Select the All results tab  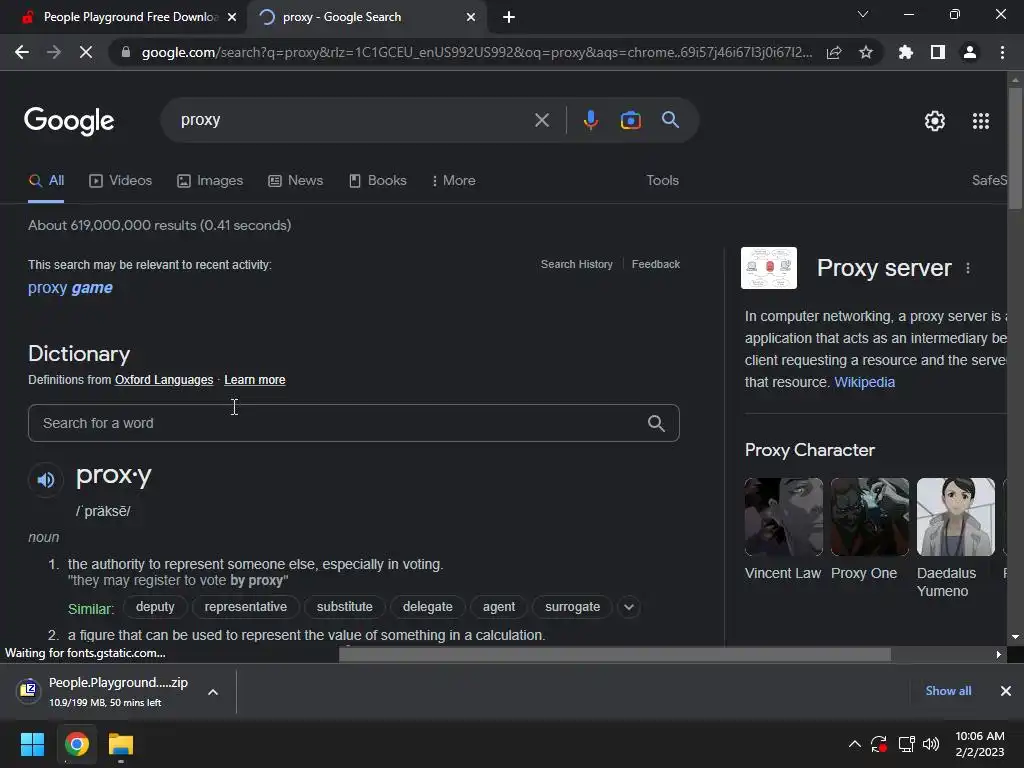(46, 180)
